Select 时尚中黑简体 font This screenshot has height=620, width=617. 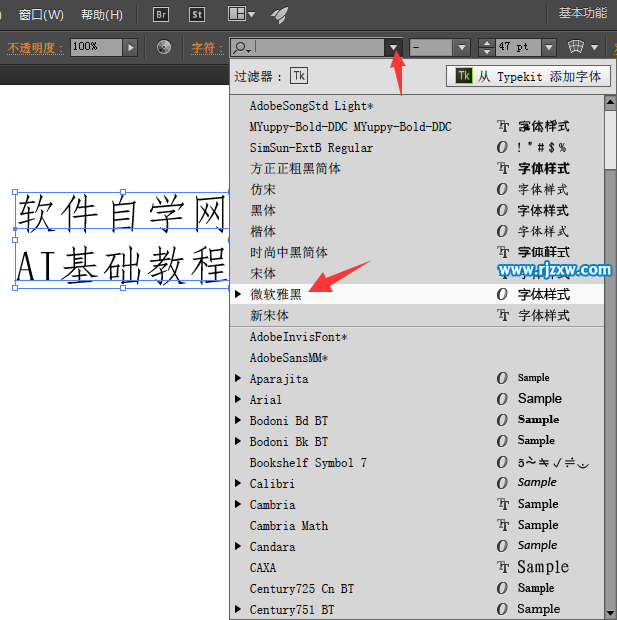tap(417, 252)
